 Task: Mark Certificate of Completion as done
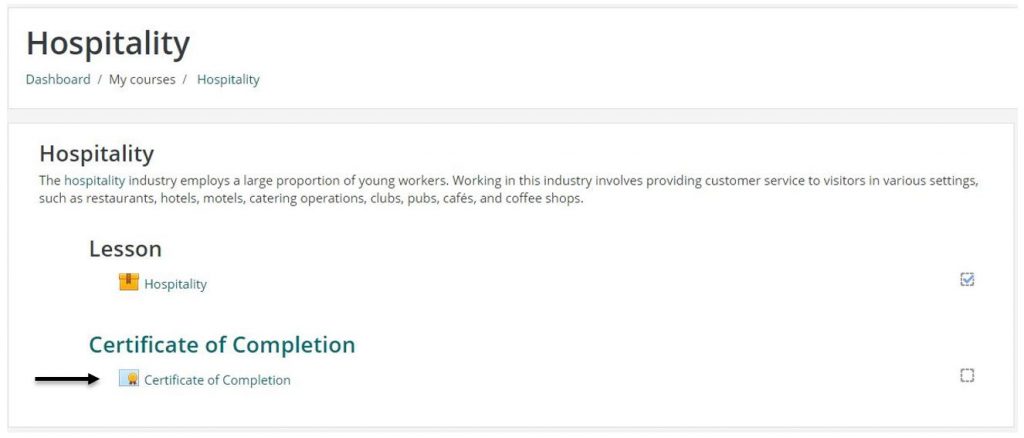click(967, 376)
